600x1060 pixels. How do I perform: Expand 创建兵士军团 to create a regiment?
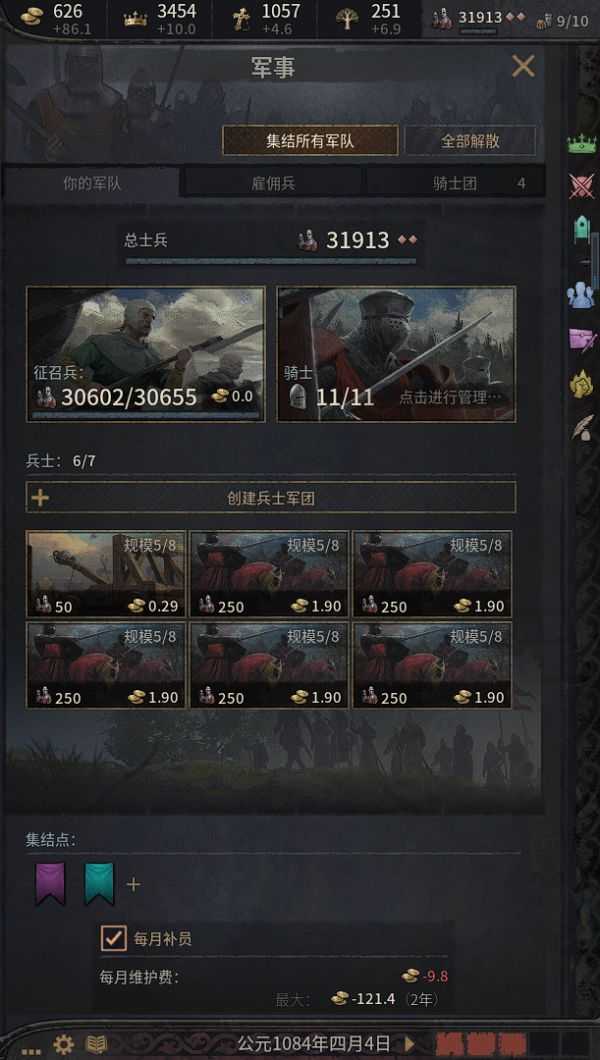[x=271, y=498]
